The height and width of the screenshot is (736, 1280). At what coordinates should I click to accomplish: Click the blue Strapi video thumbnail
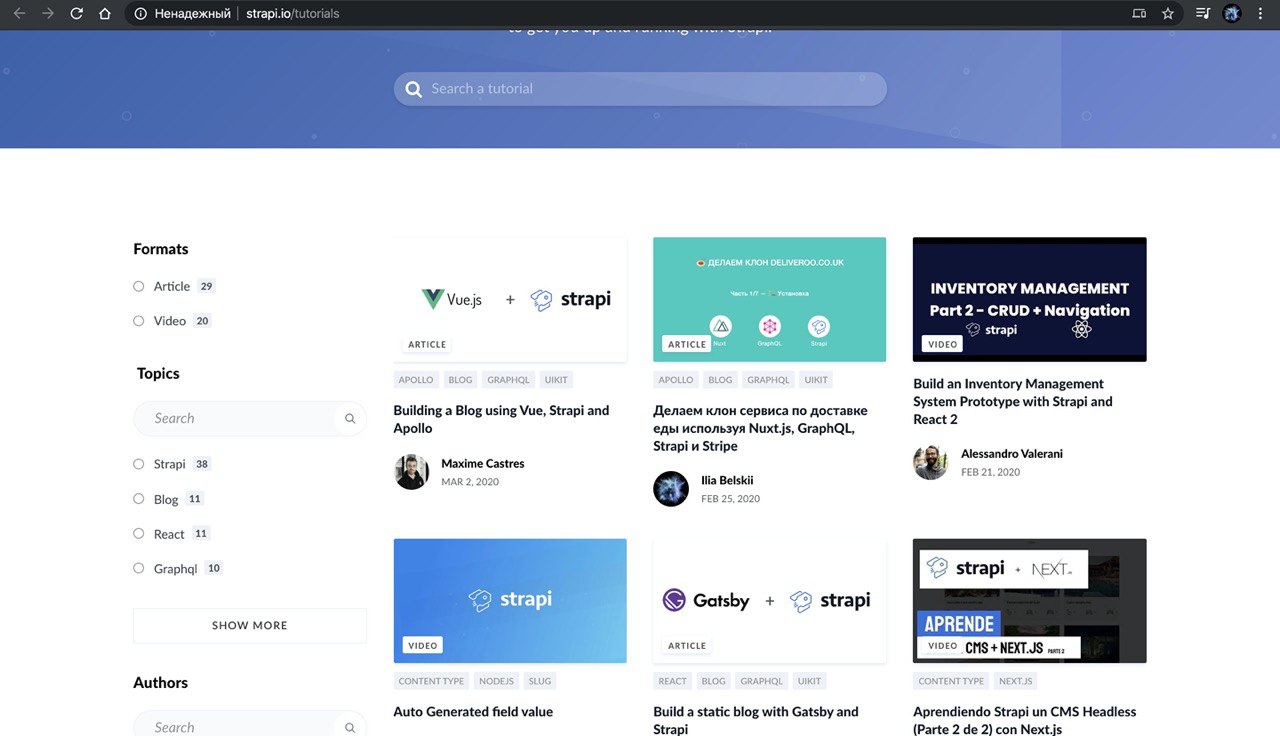click(510, 601)
